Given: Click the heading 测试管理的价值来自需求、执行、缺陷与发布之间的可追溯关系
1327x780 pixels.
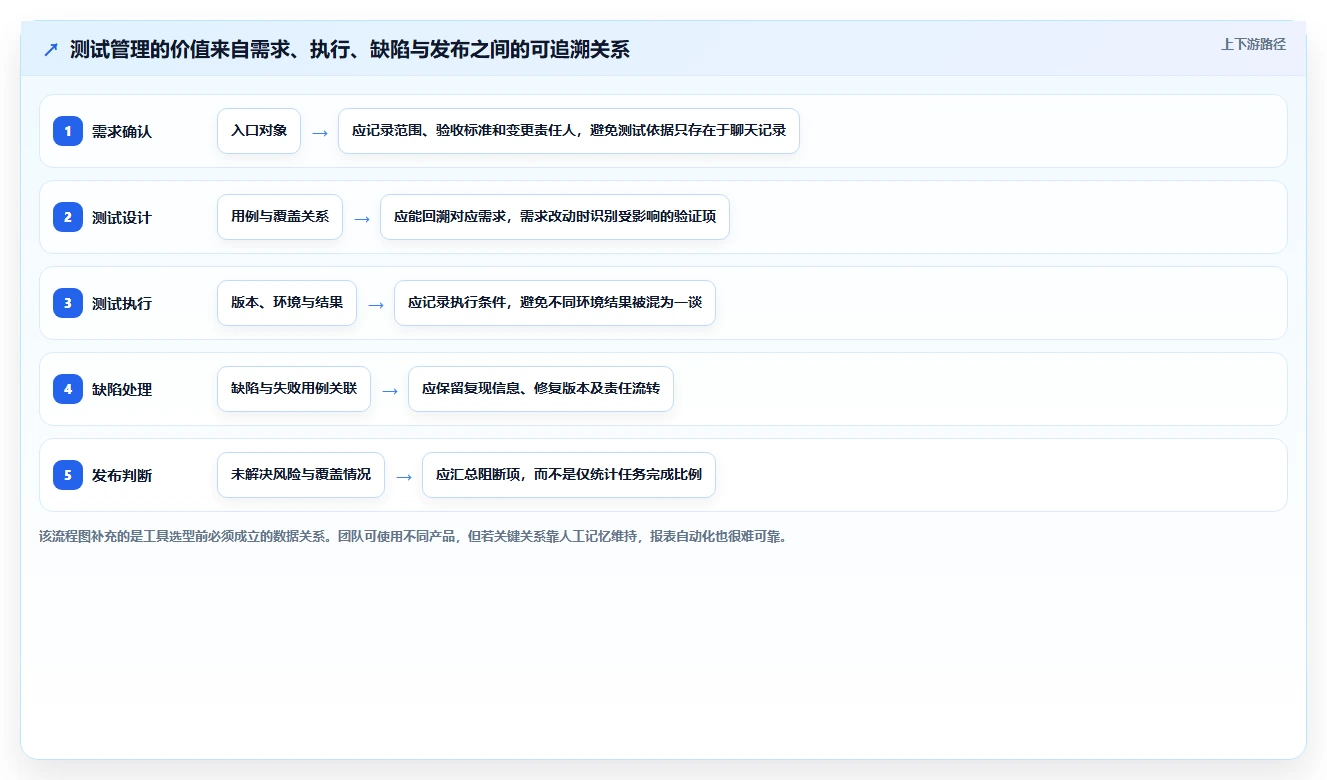Looking at the screenshot, I should (350, 50).
